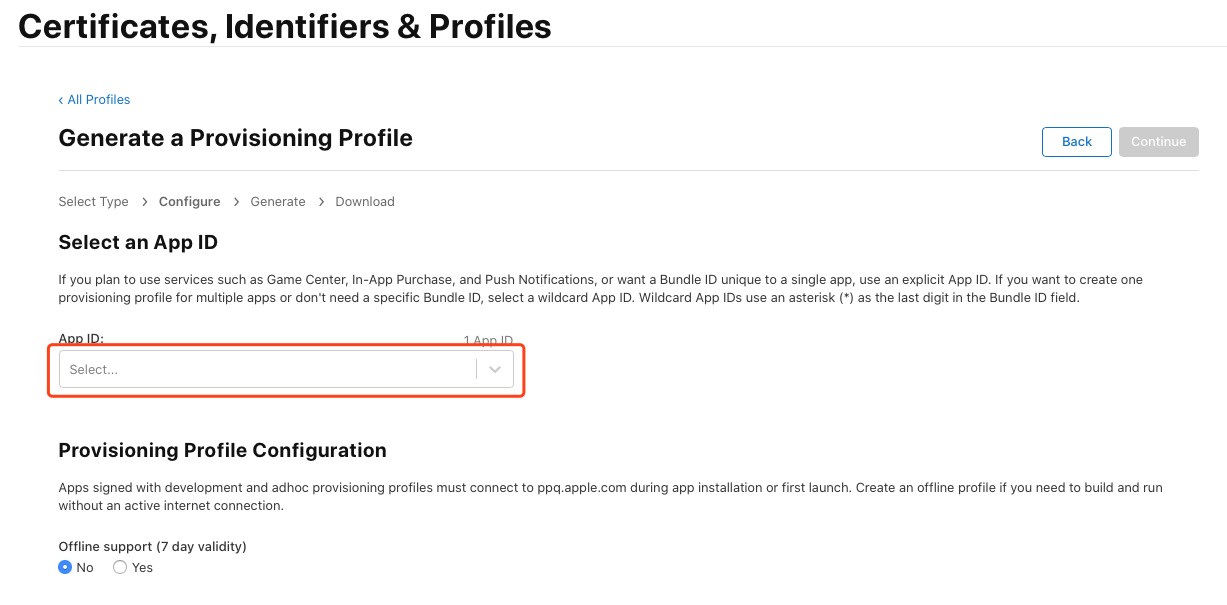The width and height of the screenshot is (1227, 605).
Task: Click the Generate a Provisioning Profile title
Action: tap(235, 138)
